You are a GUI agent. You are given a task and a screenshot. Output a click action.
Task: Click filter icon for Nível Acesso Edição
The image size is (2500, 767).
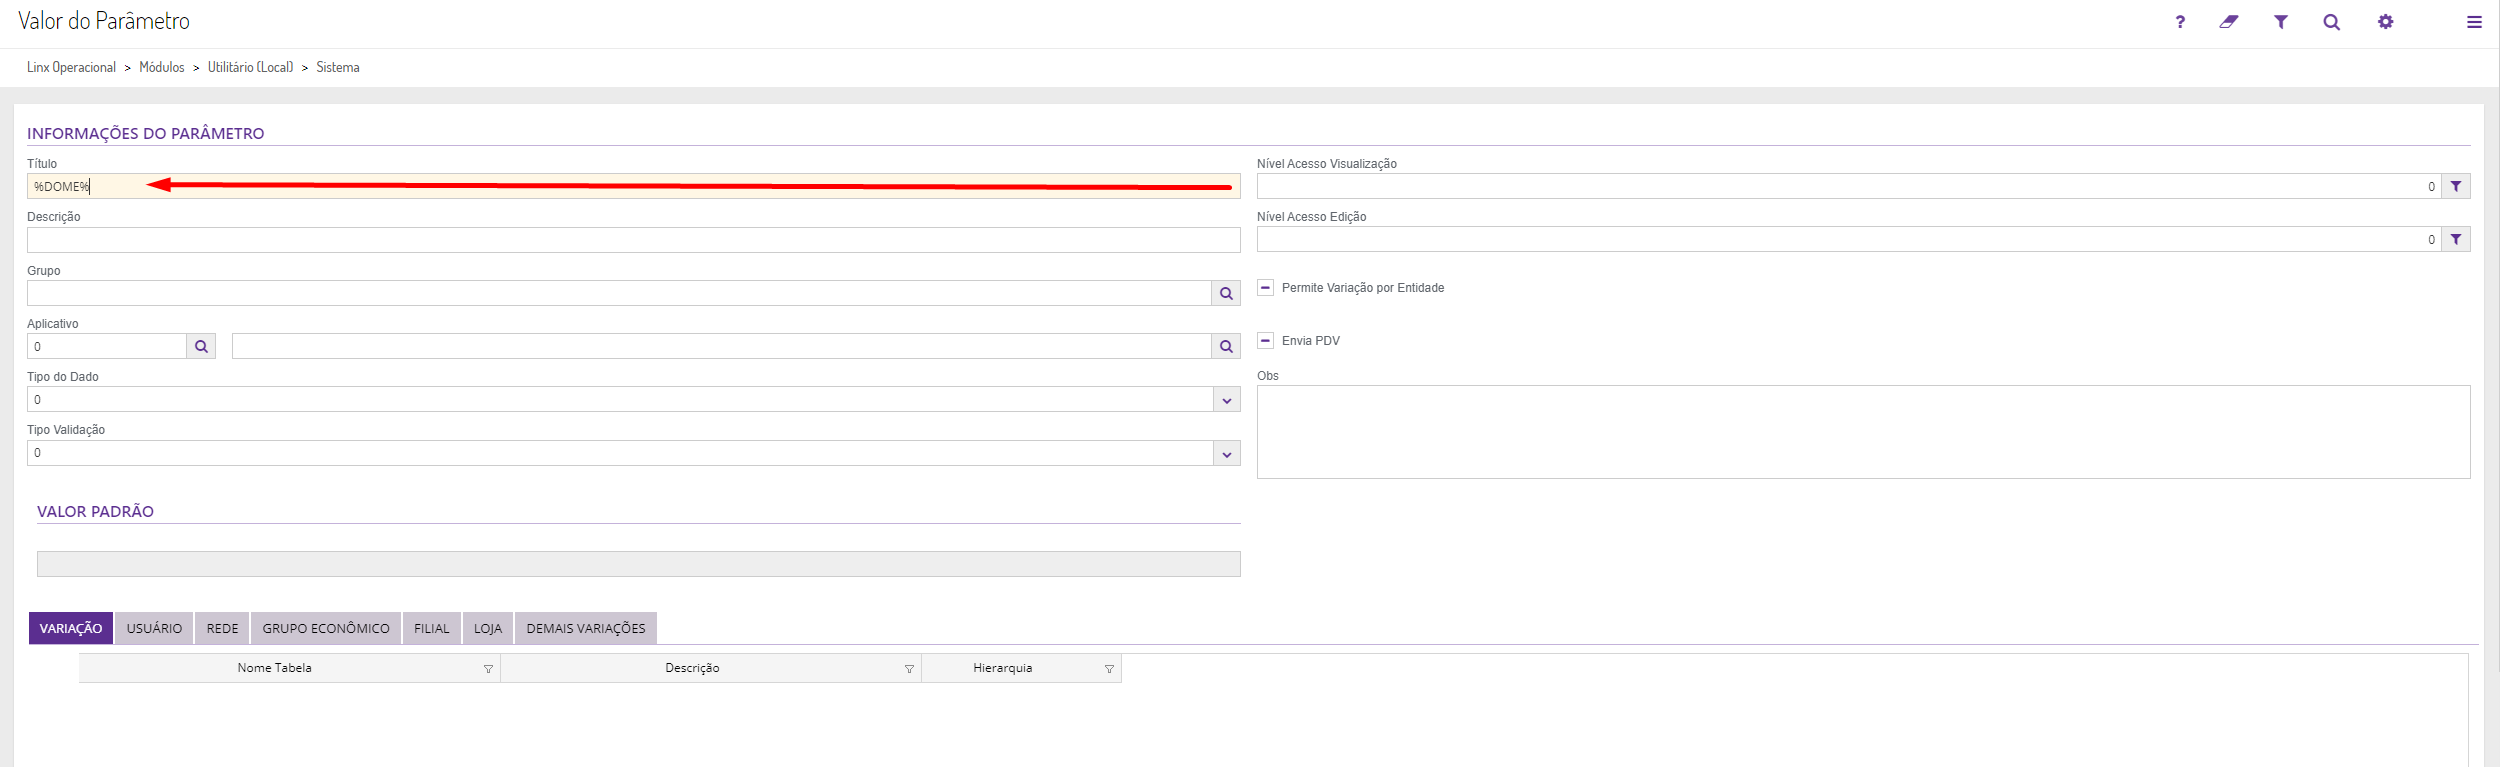tap(2456, 239)
